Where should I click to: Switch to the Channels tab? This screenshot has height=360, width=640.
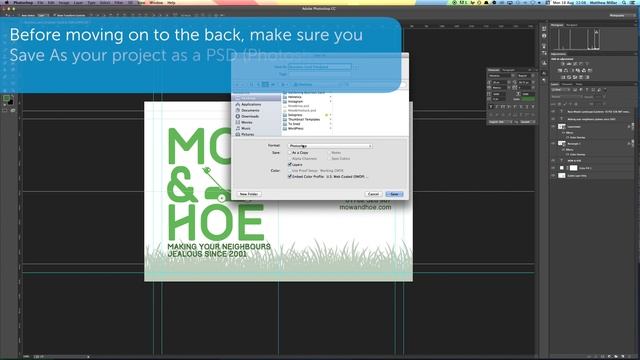(567, 84)
